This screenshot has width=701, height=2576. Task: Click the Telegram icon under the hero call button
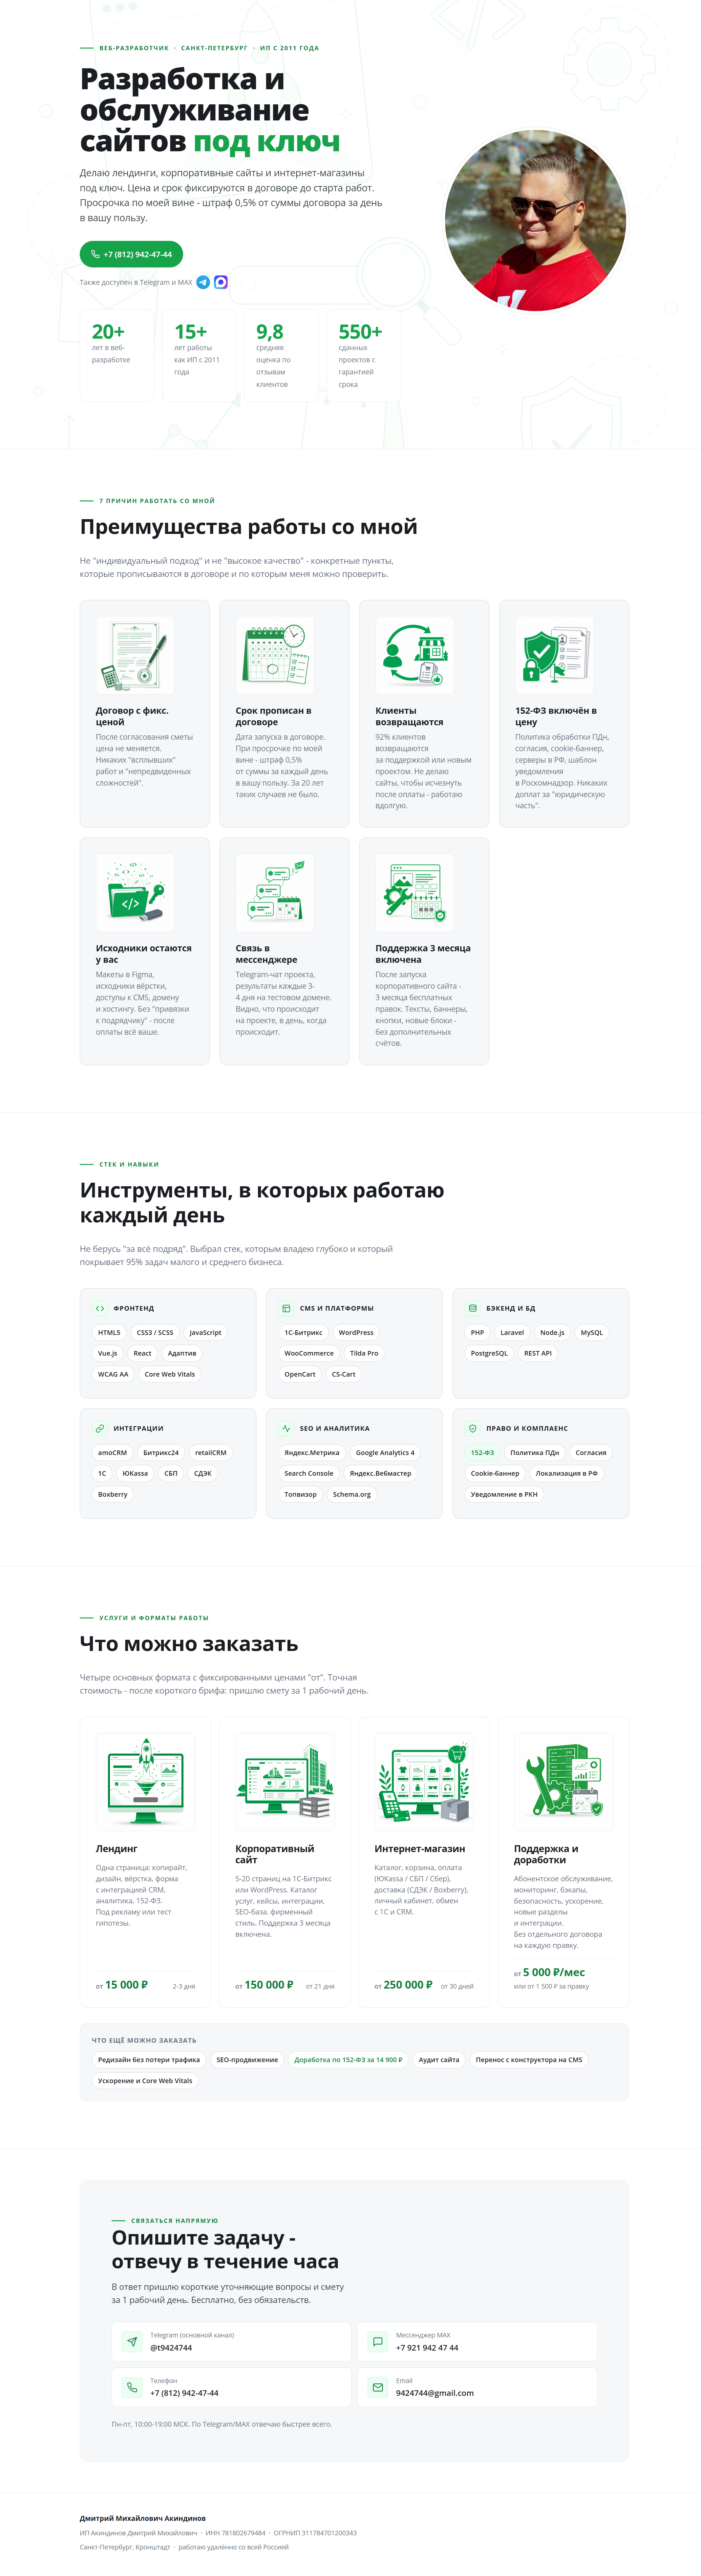coord(203,282)
